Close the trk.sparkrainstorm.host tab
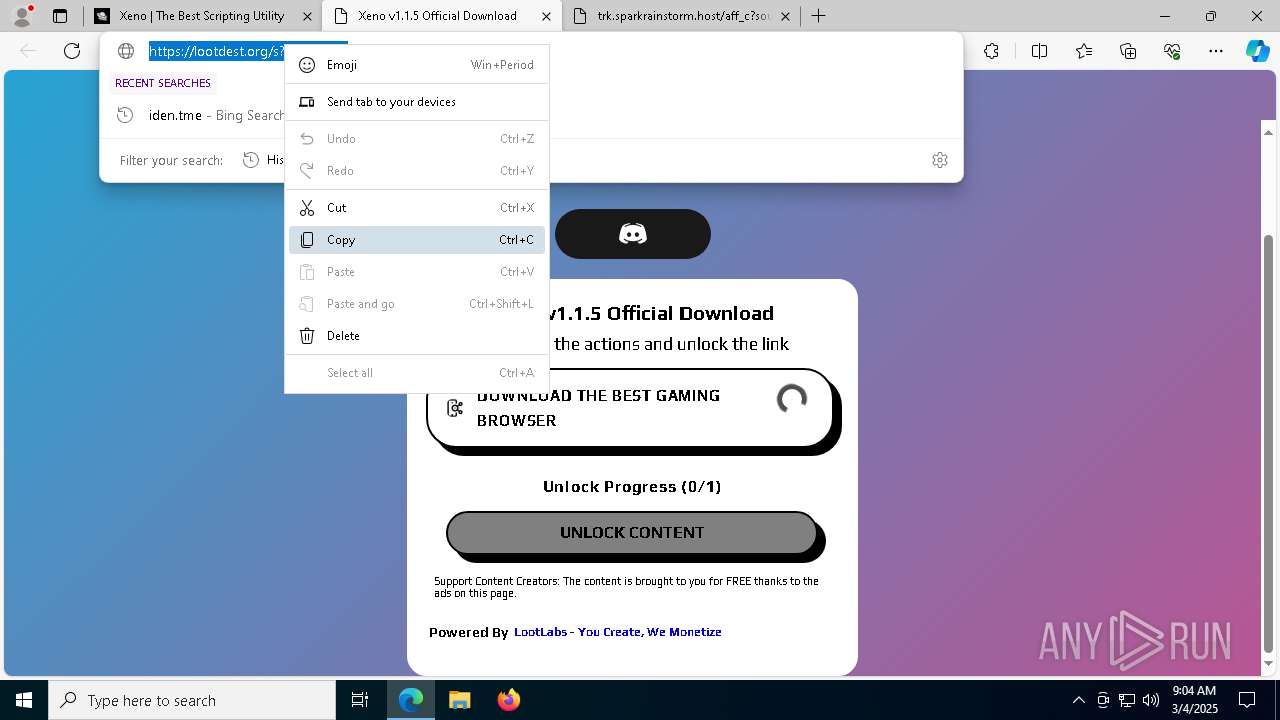Image resolution: width=1280 pixels, height=720 pixels. click(785, 16)
